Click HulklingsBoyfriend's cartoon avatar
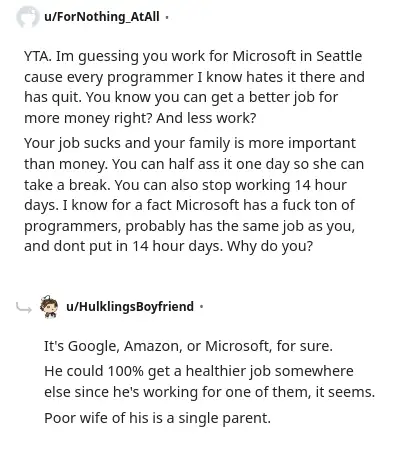This screenshot has height=453, width=400. [x=49, y=306]
